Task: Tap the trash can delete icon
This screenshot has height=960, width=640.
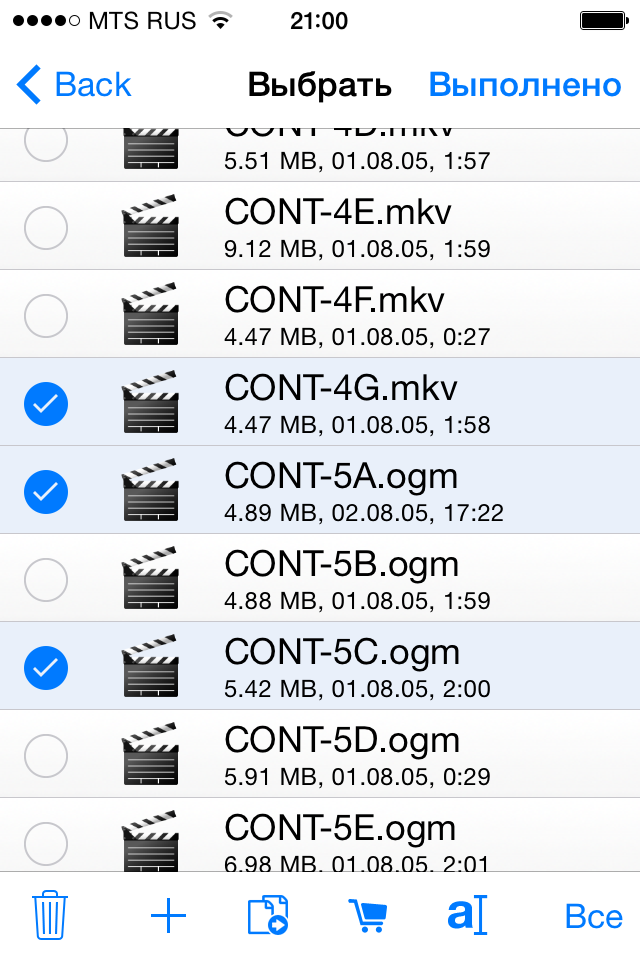Action: [49, 915]
